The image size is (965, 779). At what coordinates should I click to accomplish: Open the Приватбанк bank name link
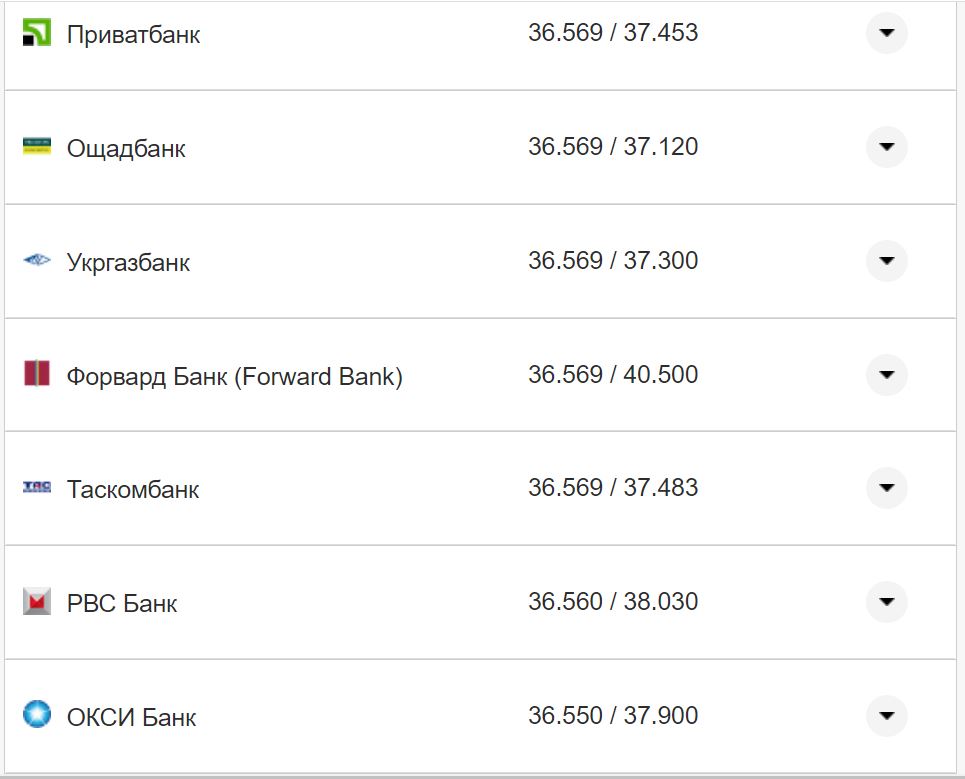pos(133,35)
